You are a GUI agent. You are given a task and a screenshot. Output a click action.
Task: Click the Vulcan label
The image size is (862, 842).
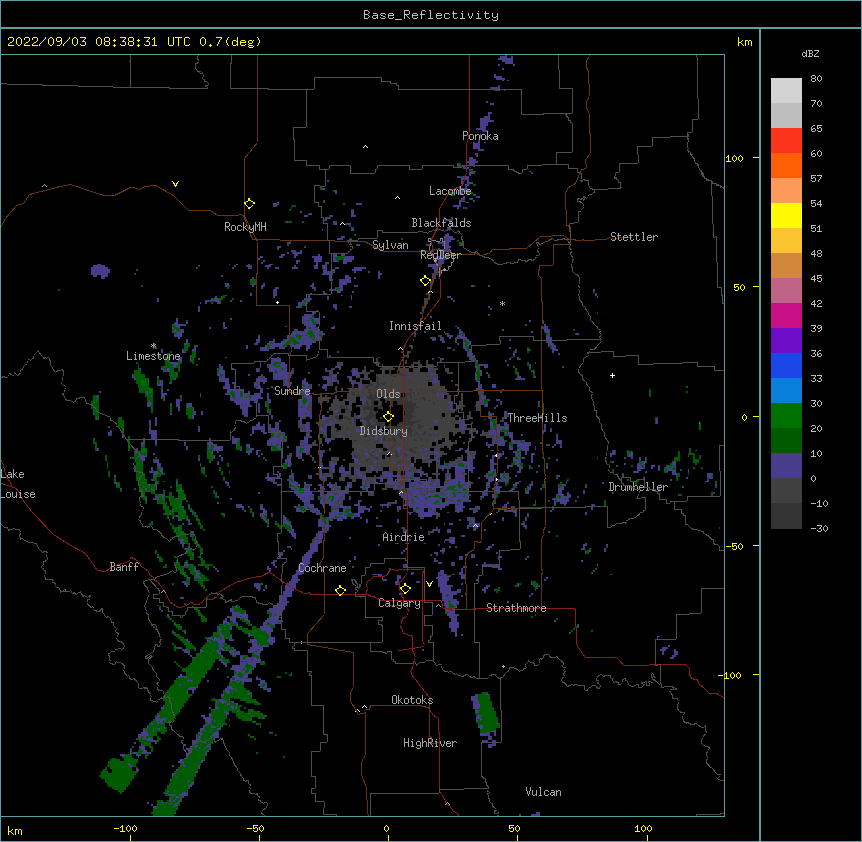click(x=543, y=792)
